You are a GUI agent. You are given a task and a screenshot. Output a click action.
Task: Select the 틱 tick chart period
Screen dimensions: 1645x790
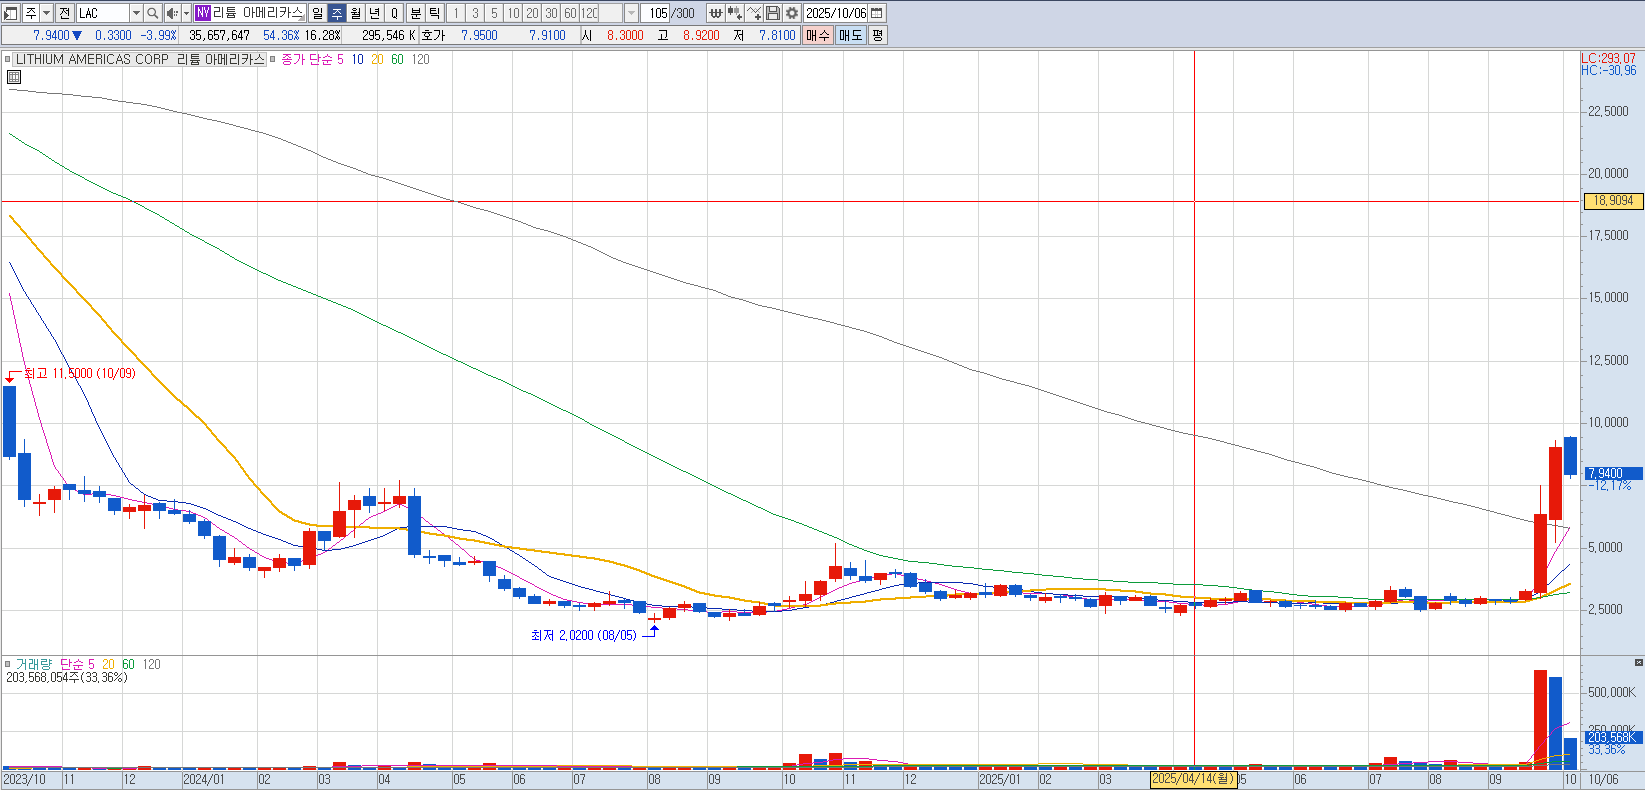(x=435, y=13)
